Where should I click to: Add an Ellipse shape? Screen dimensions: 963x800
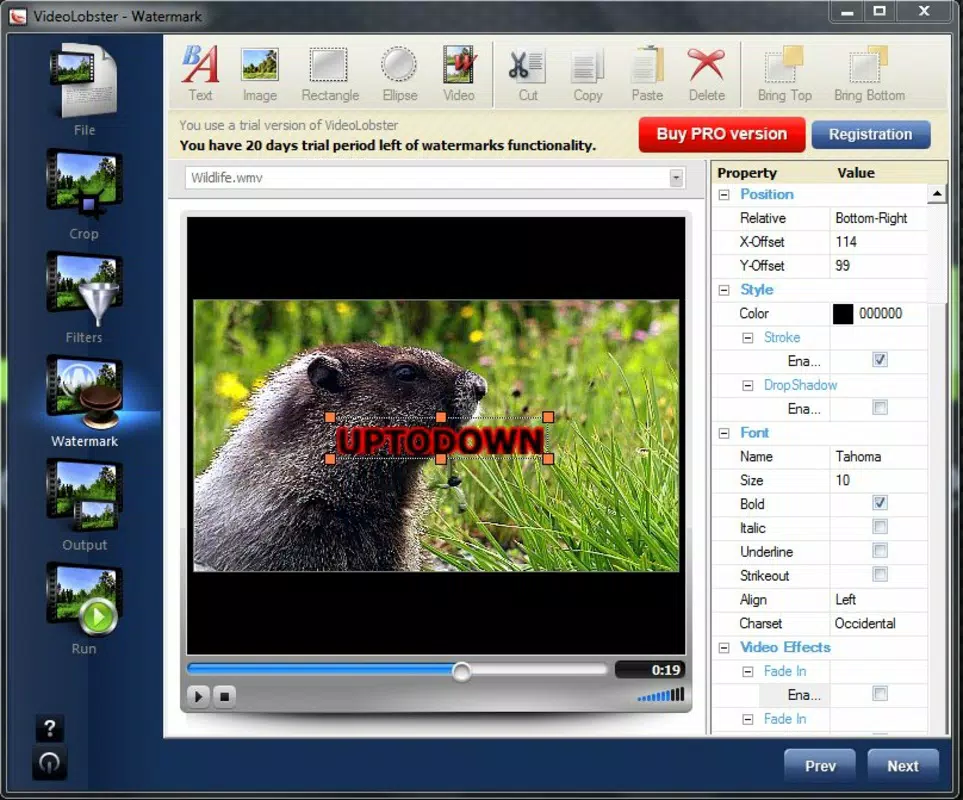pyautogui.click(x=399, y=74)
